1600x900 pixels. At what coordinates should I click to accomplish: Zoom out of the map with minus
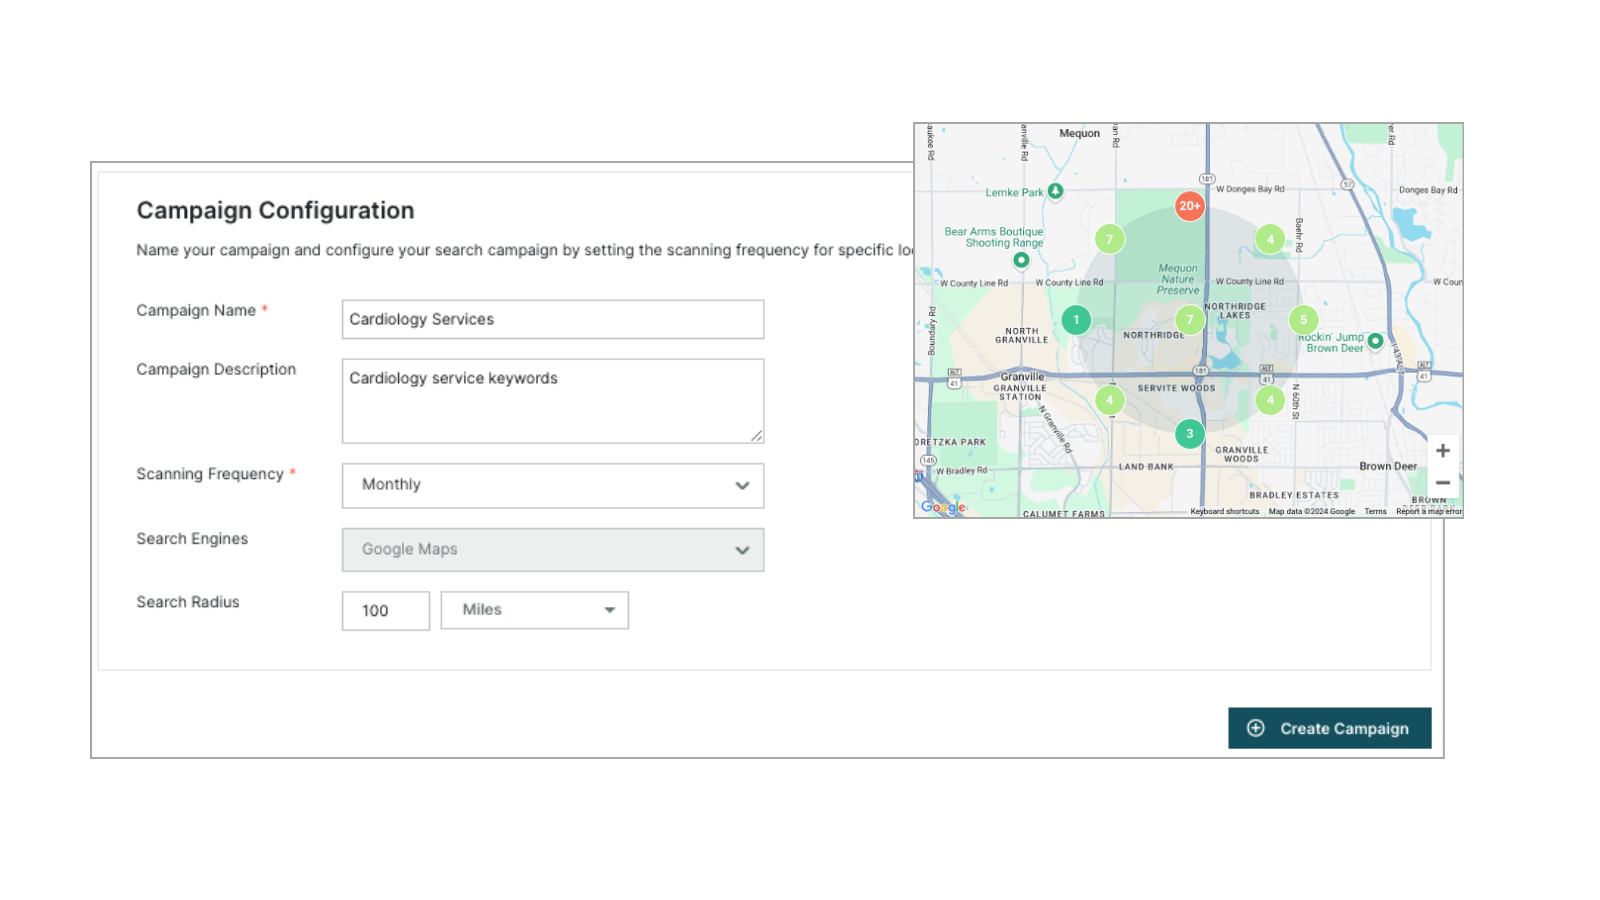(1442, 482)
